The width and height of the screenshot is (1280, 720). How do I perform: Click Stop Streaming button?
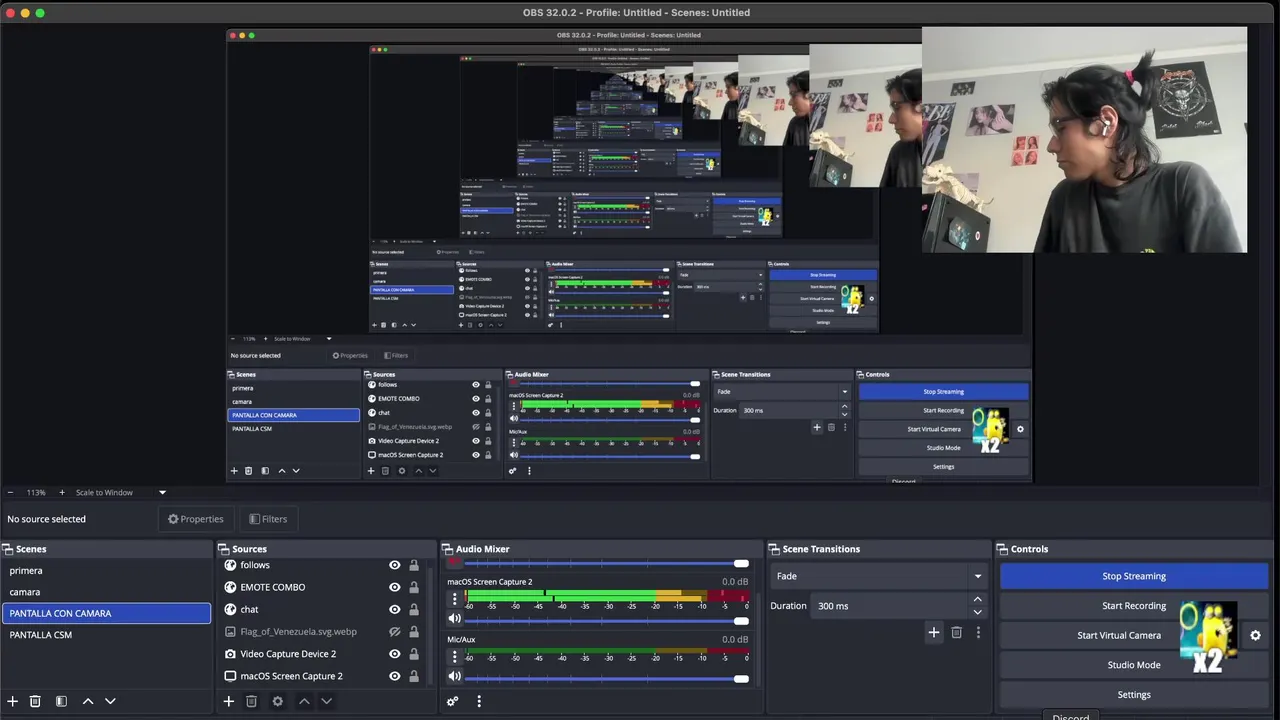[x=1134, y=576]
